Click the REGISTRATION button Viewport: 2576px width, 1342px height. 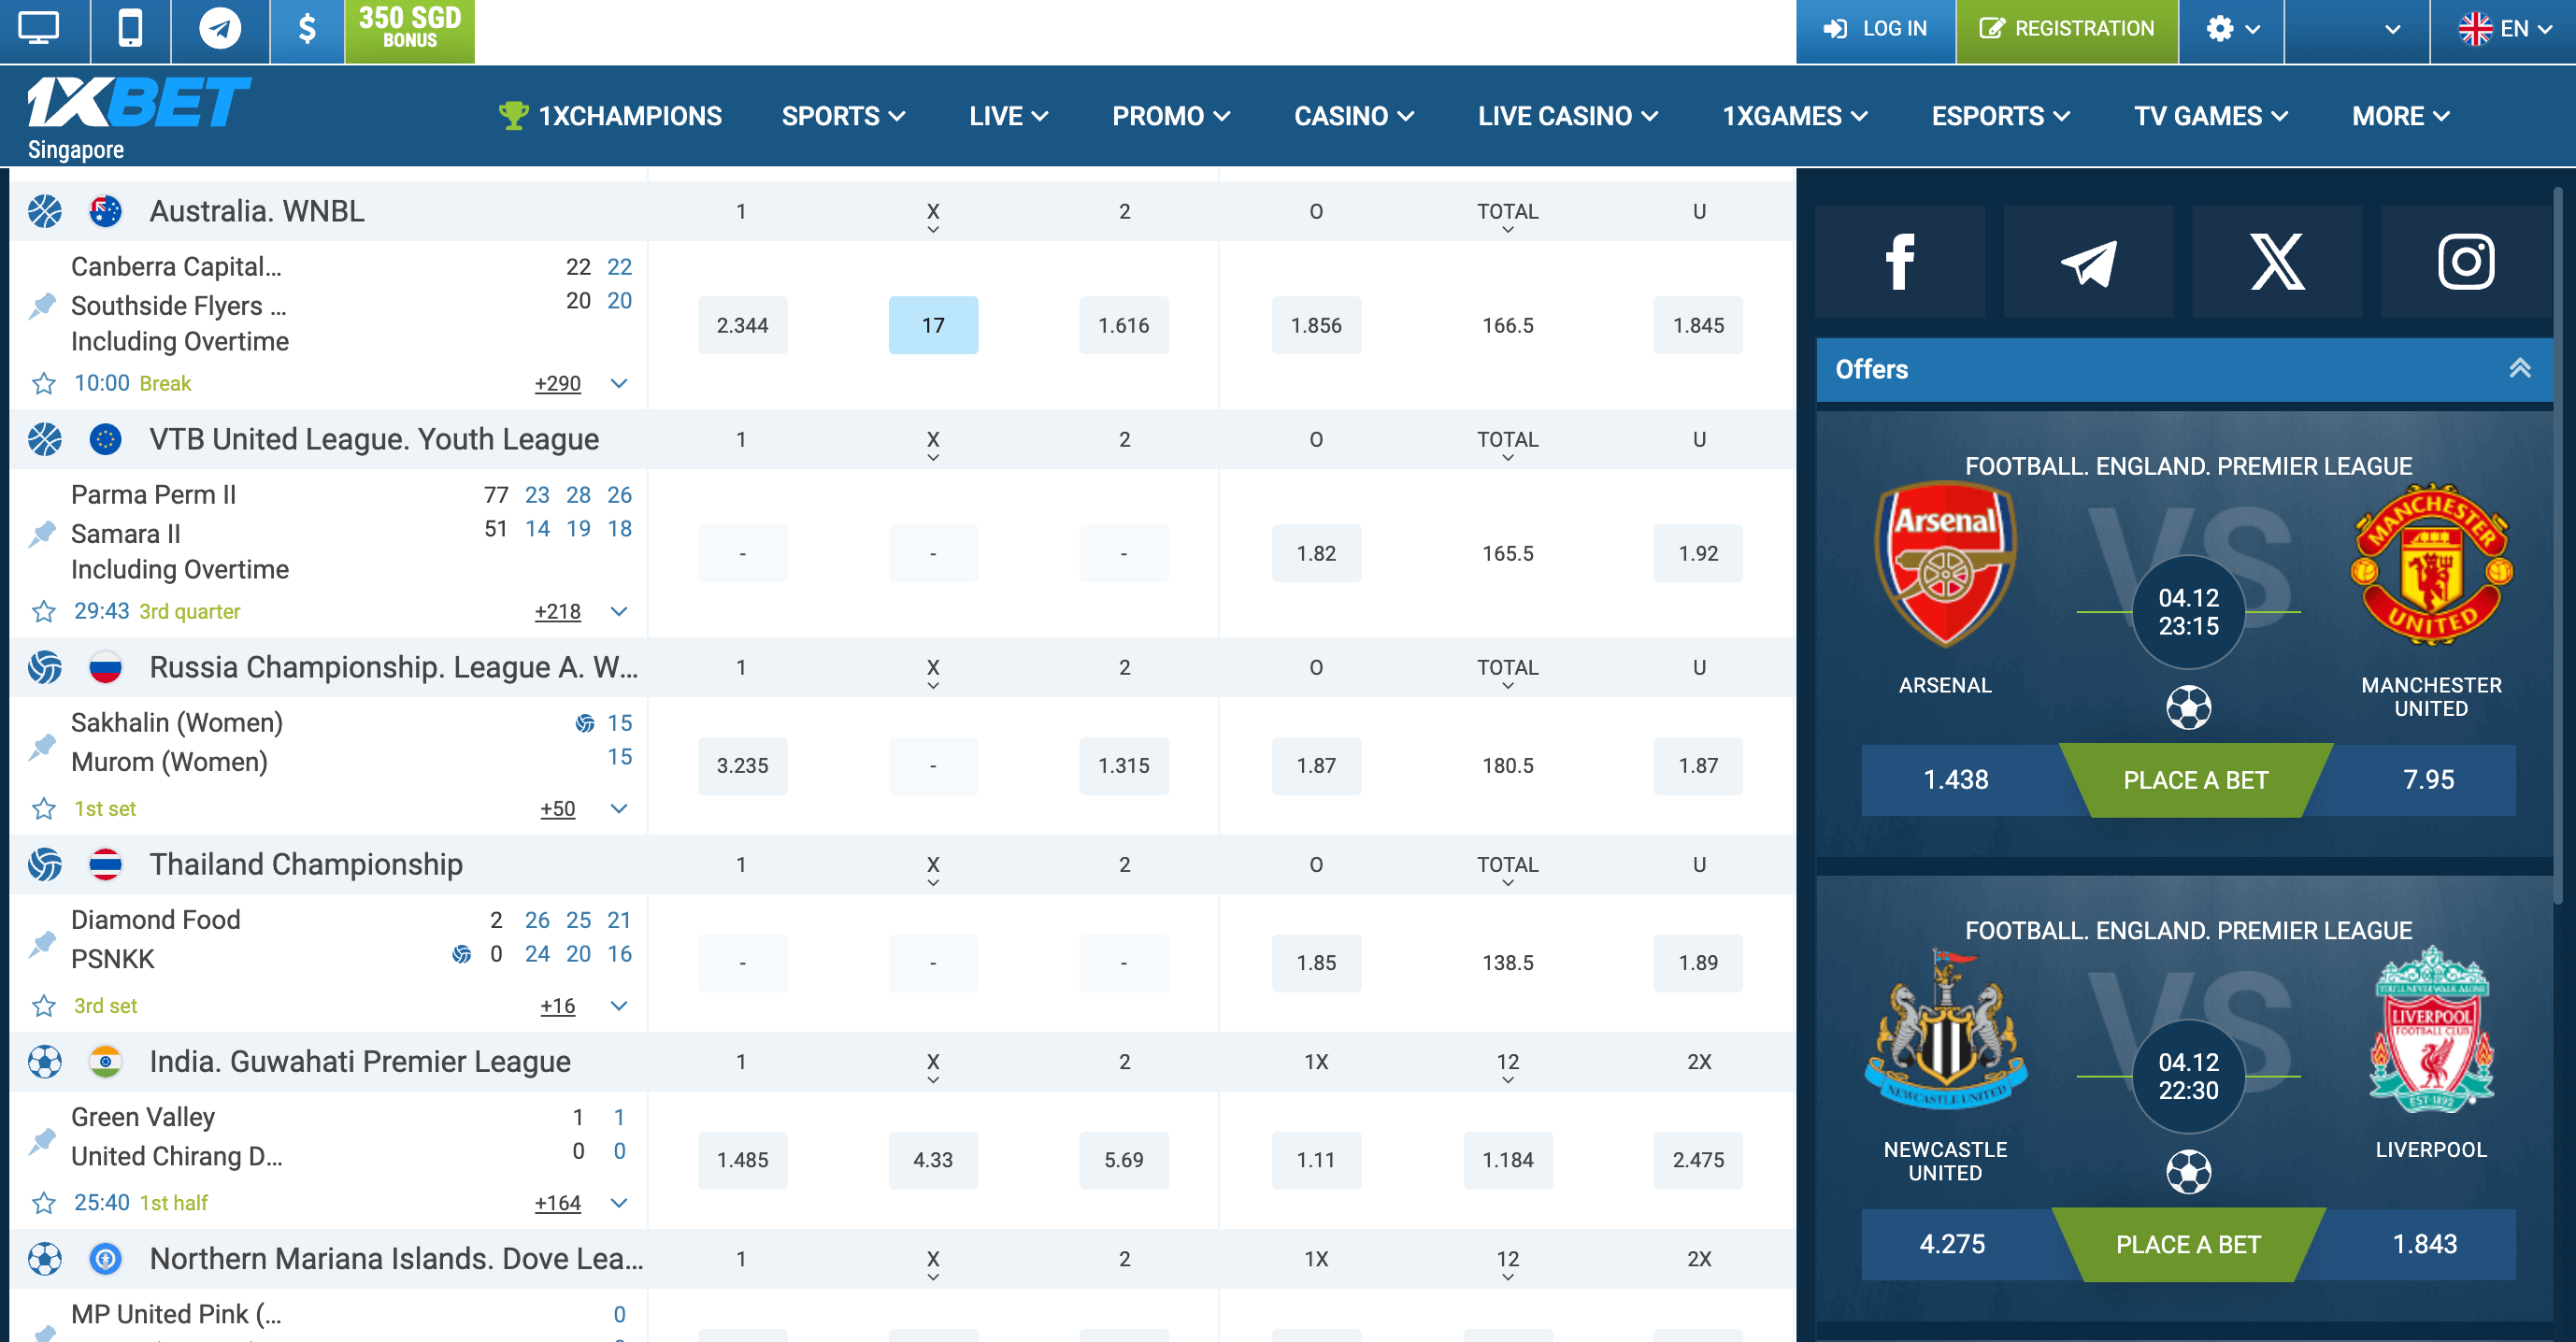(x=2067, y=28)
